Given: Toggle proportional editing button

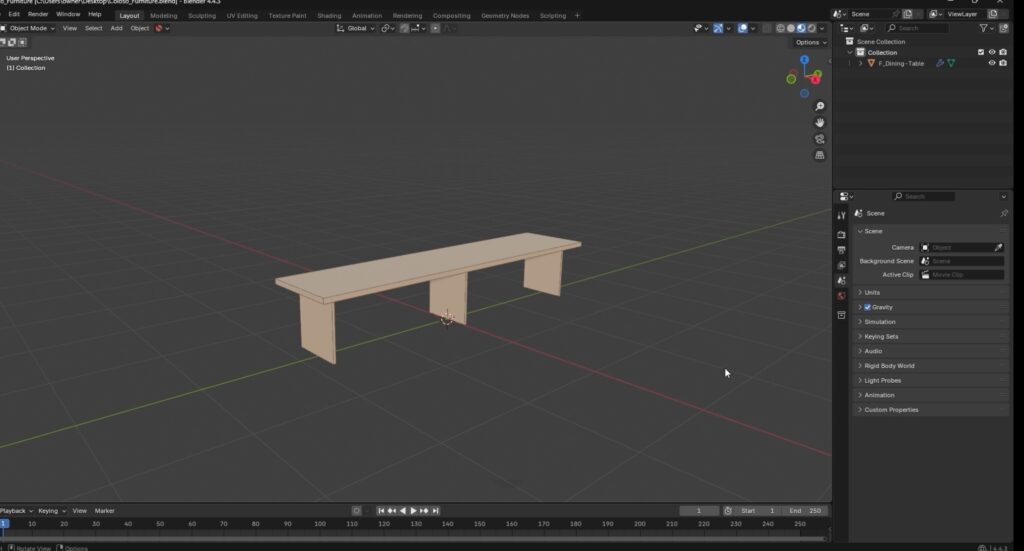Looking at the screenshot, I should pyautogui.click(x=435, y=28).
